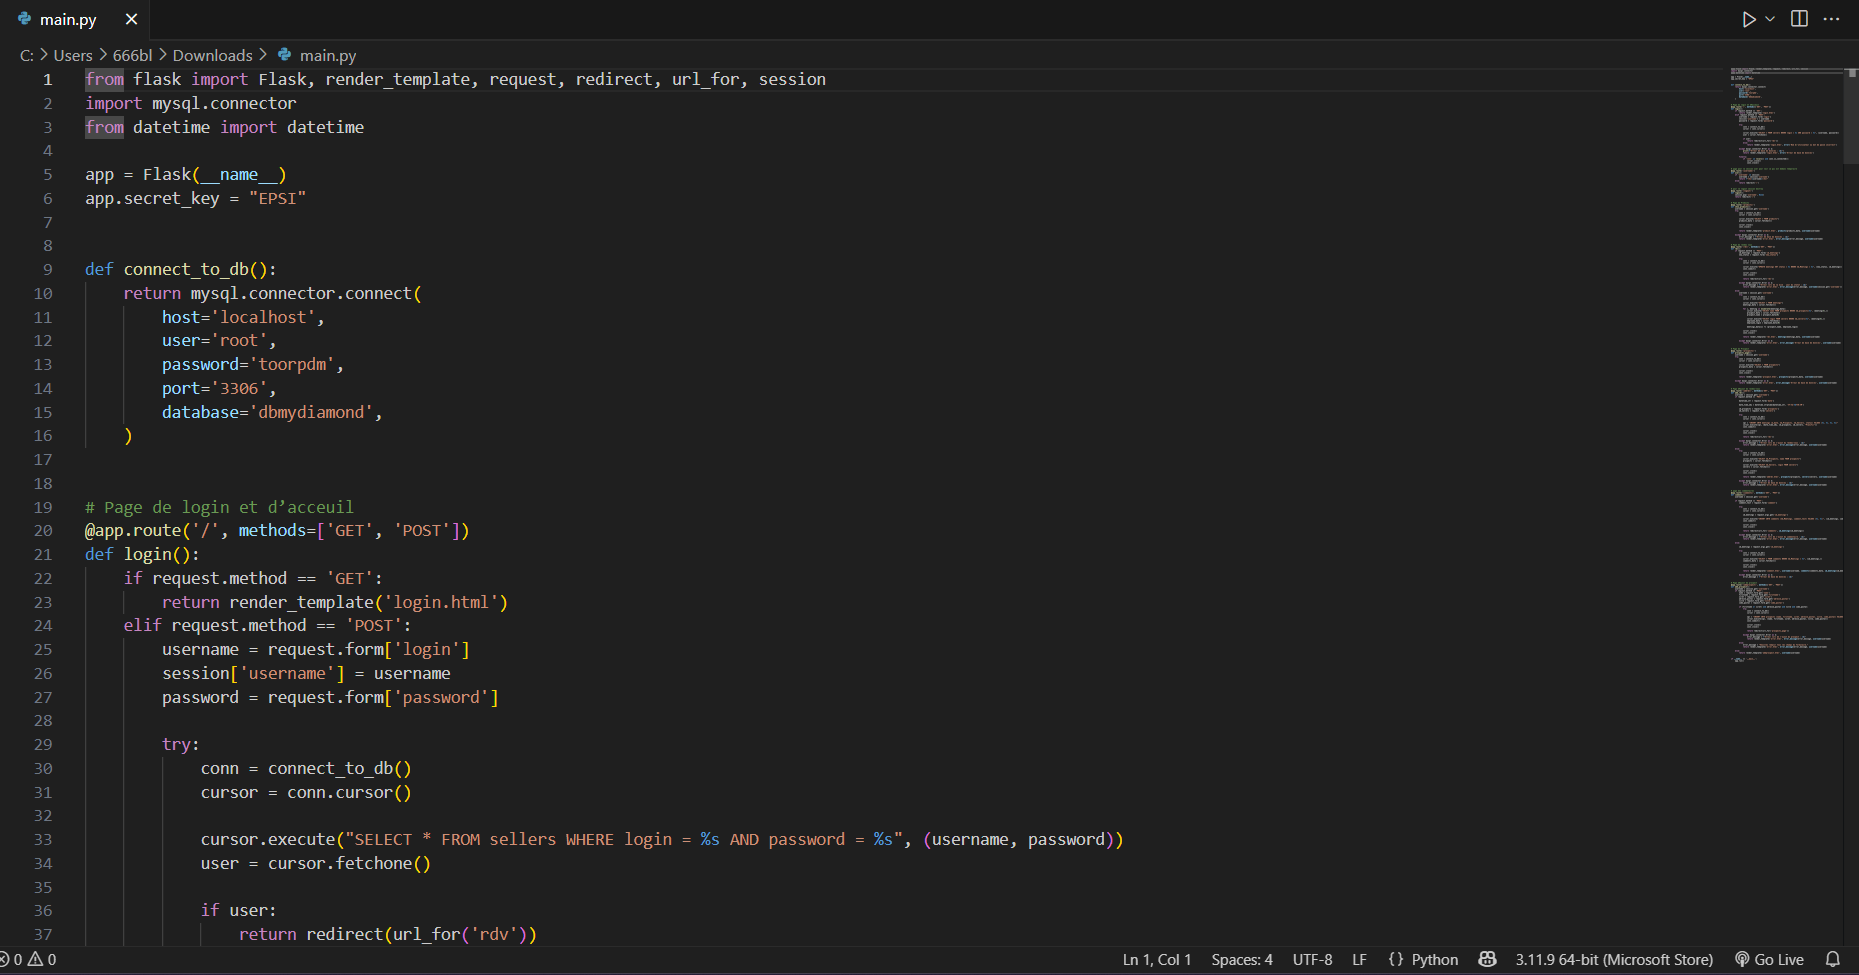Open the More Actions ellipsis menu
Screen dimensions: 1859x975
pos(1831,19)
